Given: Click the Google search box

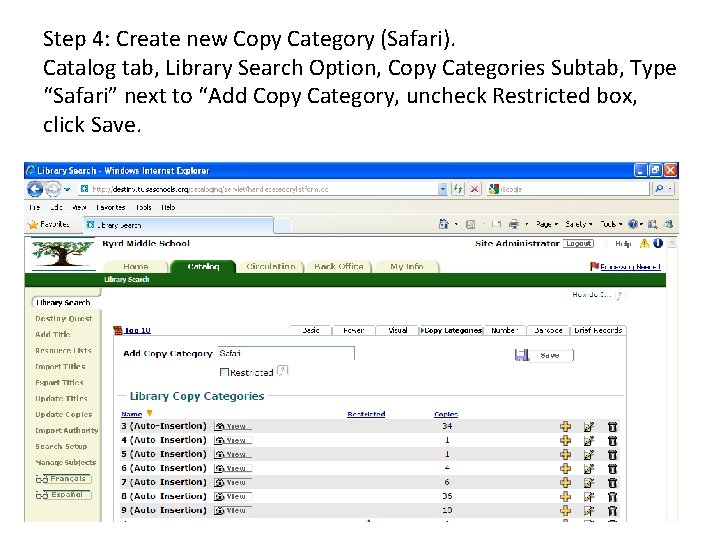Looking at the screenshot, I should 568,189.
